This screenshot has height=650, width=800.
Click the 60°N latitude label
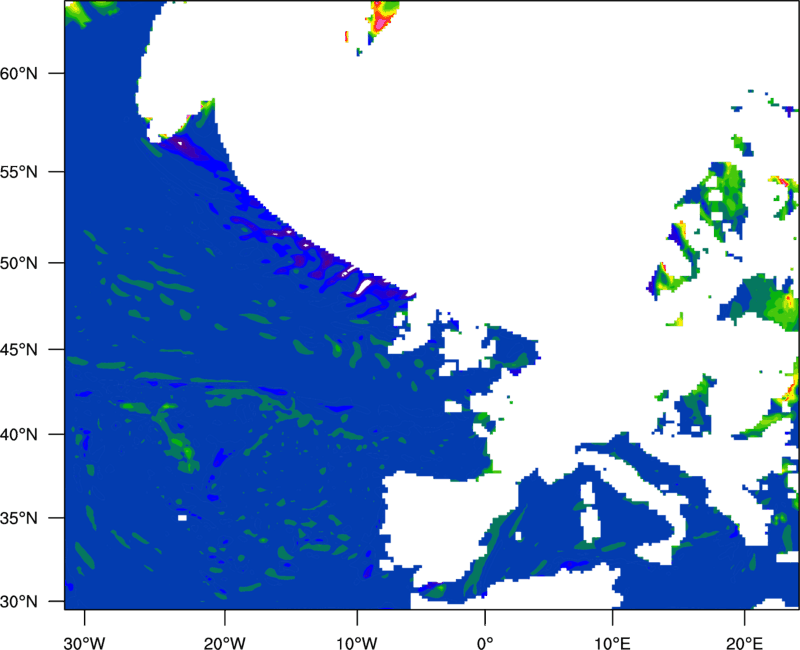(x=19, y=73)
